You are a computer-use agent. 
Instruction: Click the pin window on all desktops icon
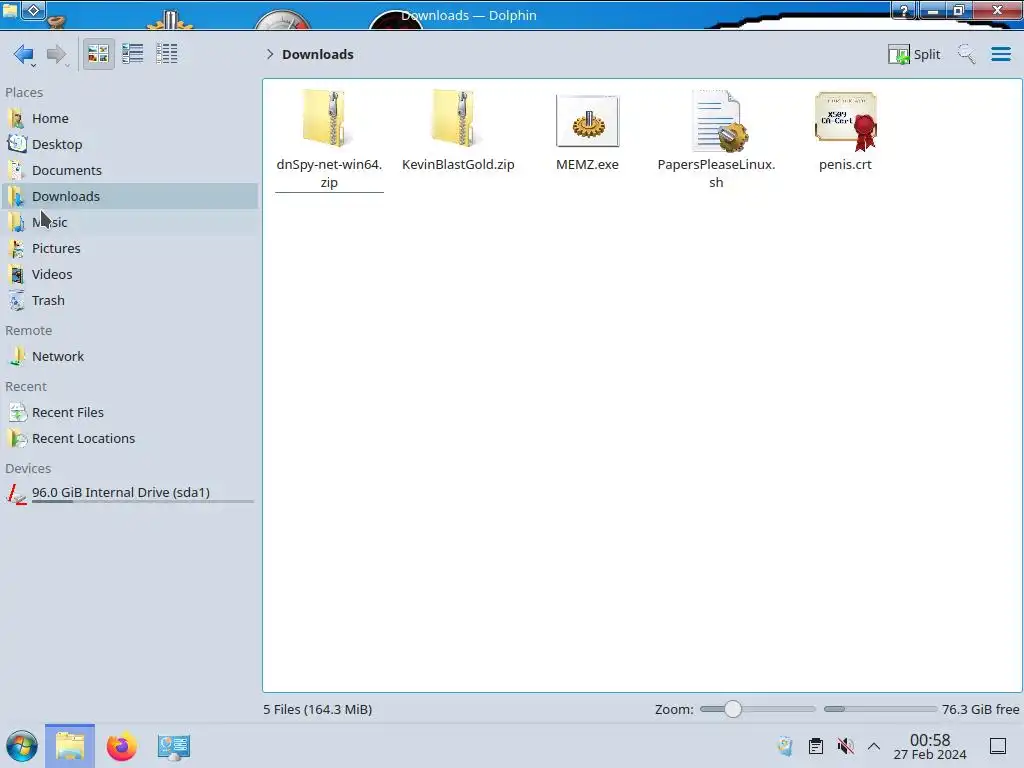point(34,10)
